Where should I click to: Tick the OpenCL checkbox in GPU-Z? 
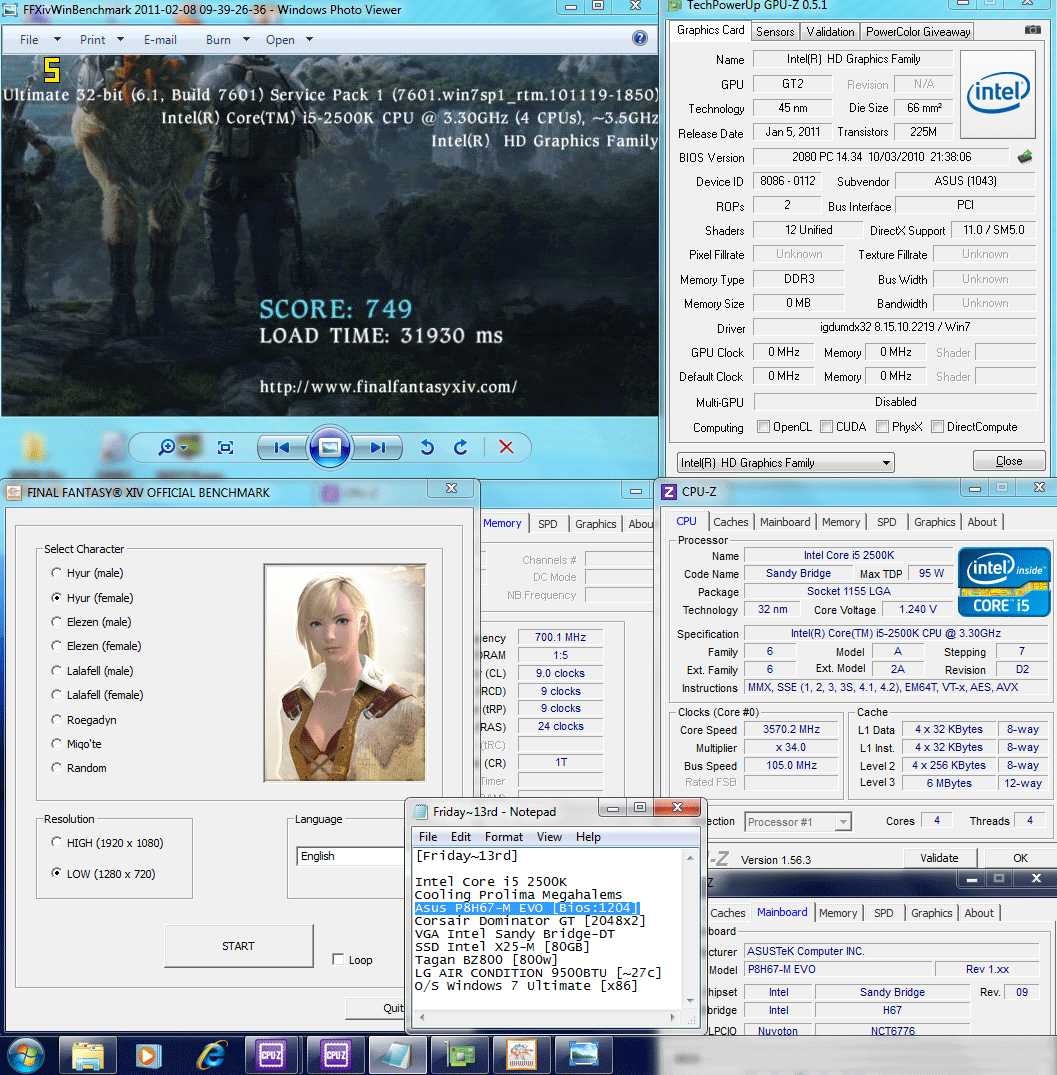[763, 426]
